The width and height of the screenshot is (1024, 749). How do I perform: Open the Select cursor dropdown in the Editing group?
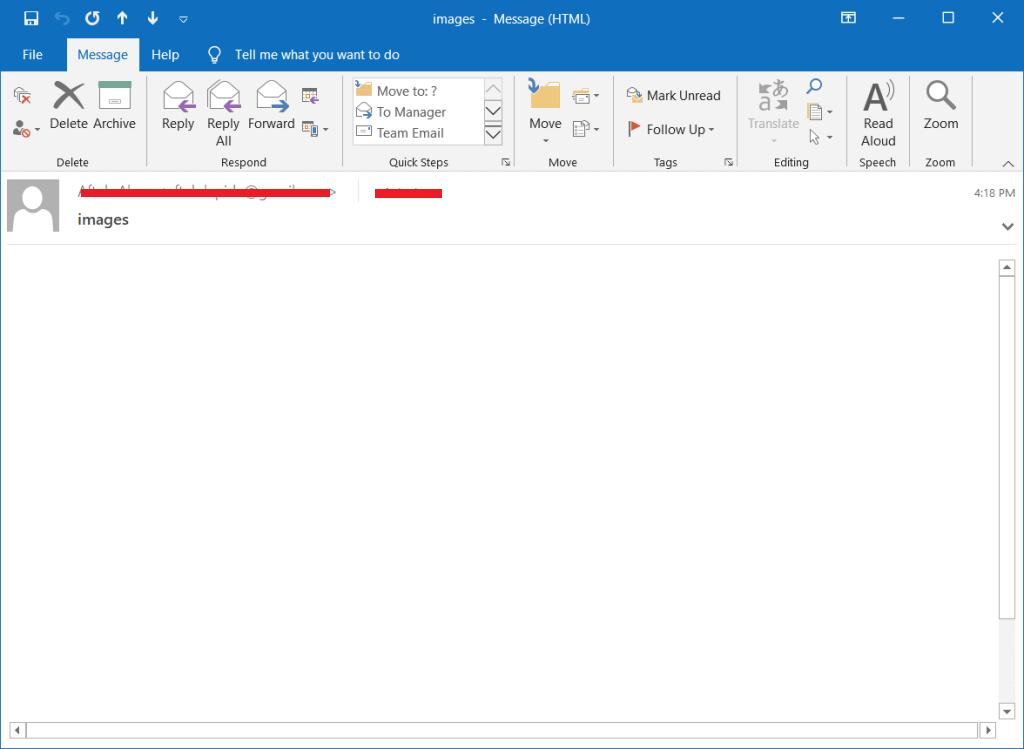point(820,137)
